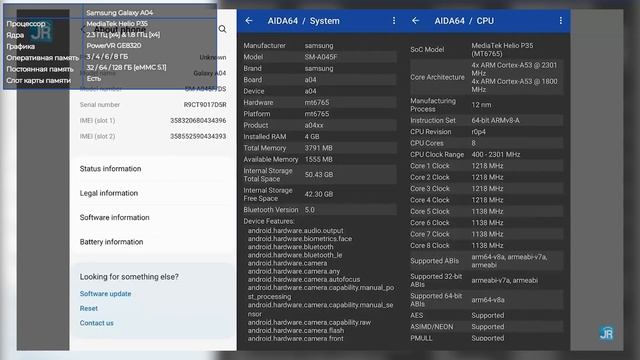Select the Bluetooth Version row

click(x=320, y=210)
